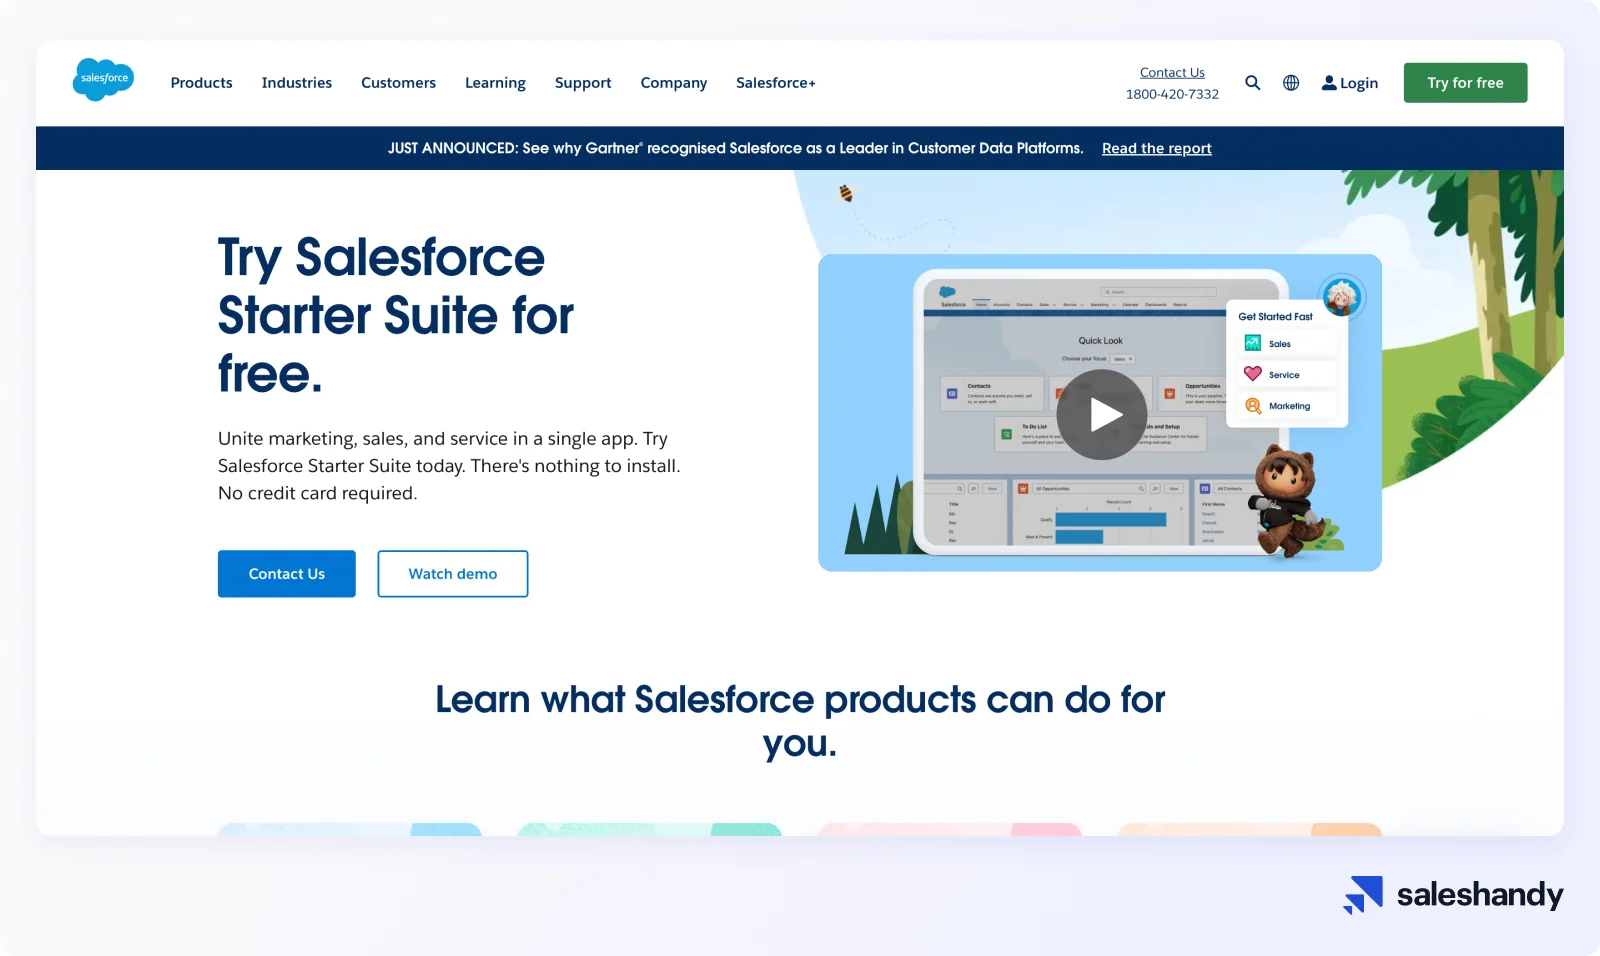Click the Login person icon

click(x=1329, y=83)
